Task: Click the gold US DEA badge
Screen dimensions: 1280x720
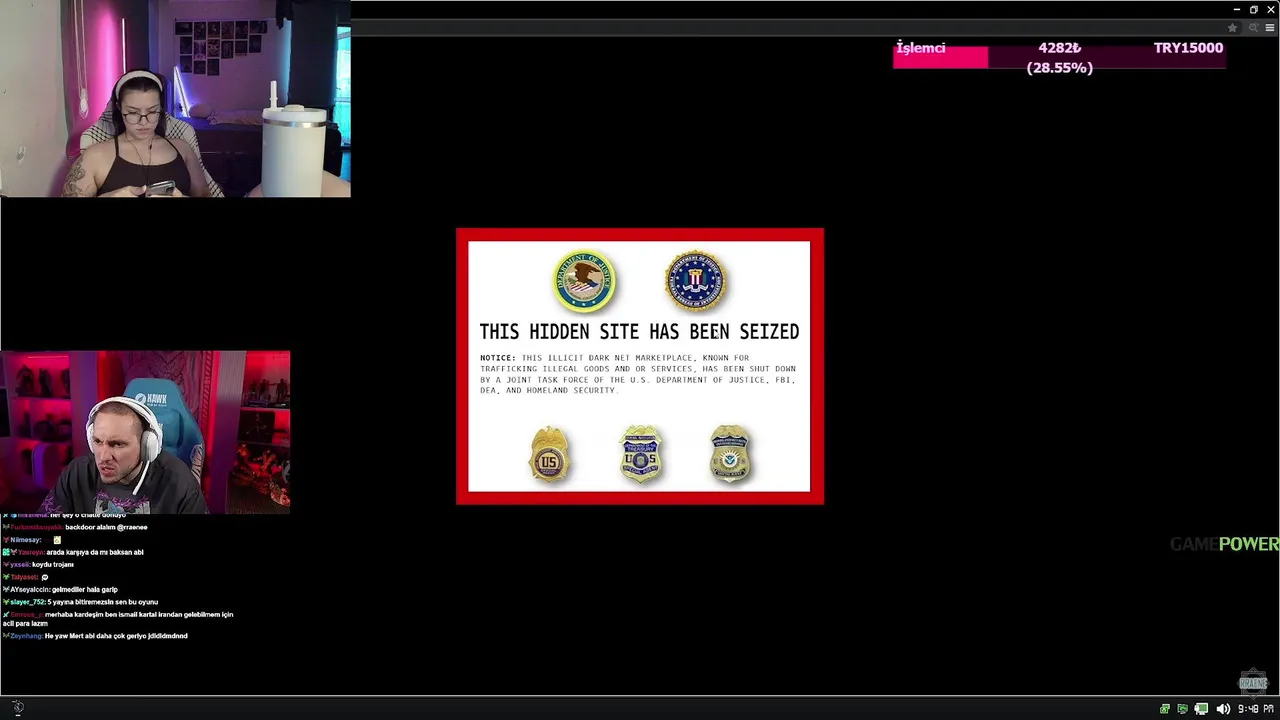Action: pyautogui.click(x=549, y=455)
